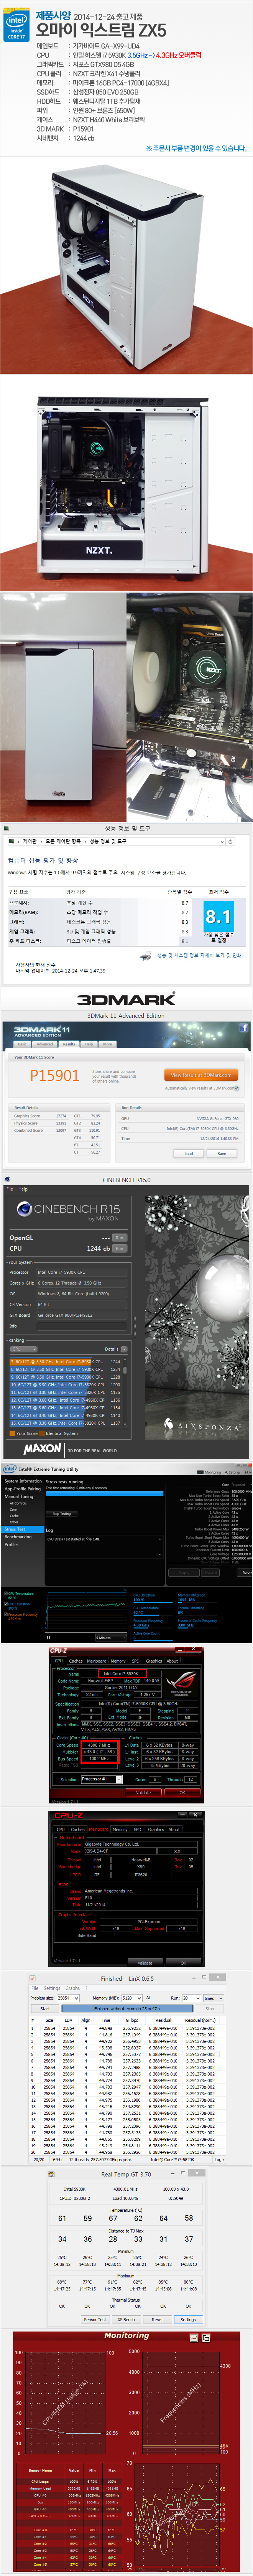Image resolution: width=253 pixels, height=2576 pixels.
Task: Open App-Profile Pairing in Intel XTU
Action: click(23, 1489)
